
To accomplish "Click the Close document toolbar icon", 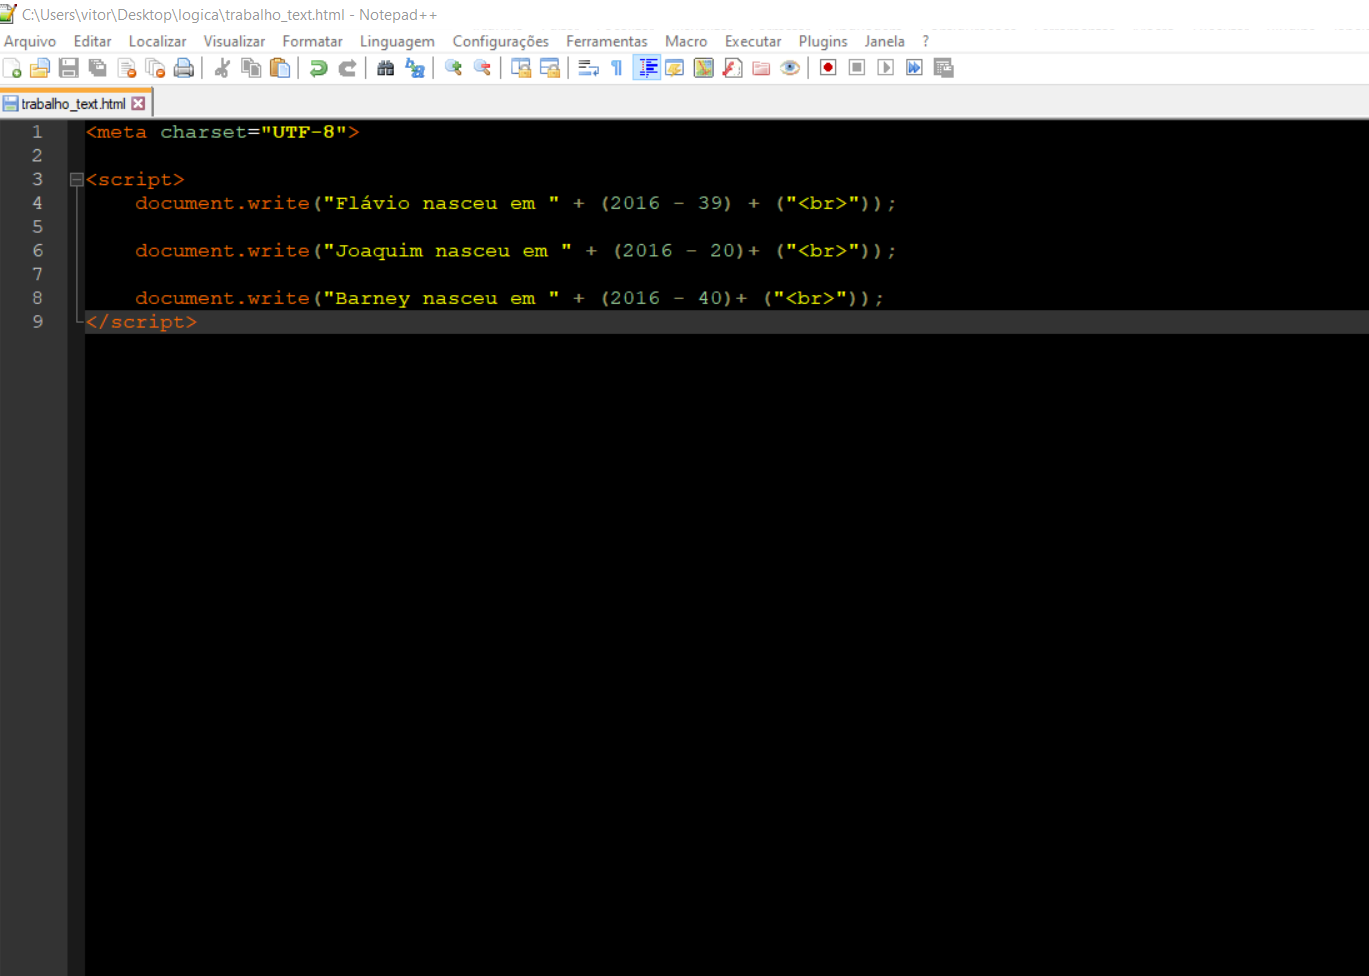I will (127, 68).
